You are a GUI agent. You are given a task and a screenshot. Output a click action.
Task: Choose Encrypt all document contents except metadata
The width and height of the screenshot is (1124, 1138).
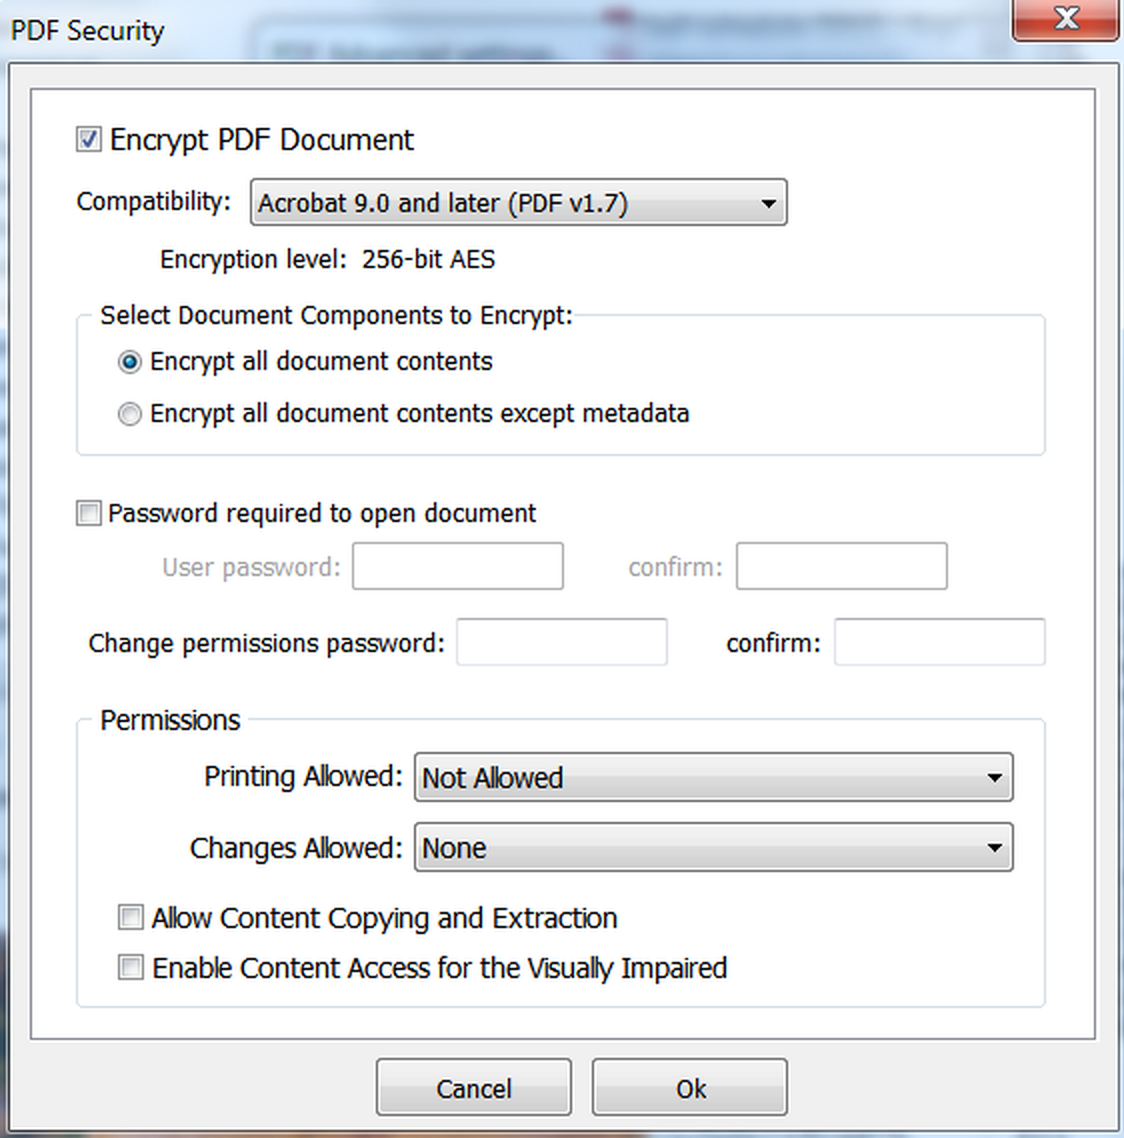129,414
